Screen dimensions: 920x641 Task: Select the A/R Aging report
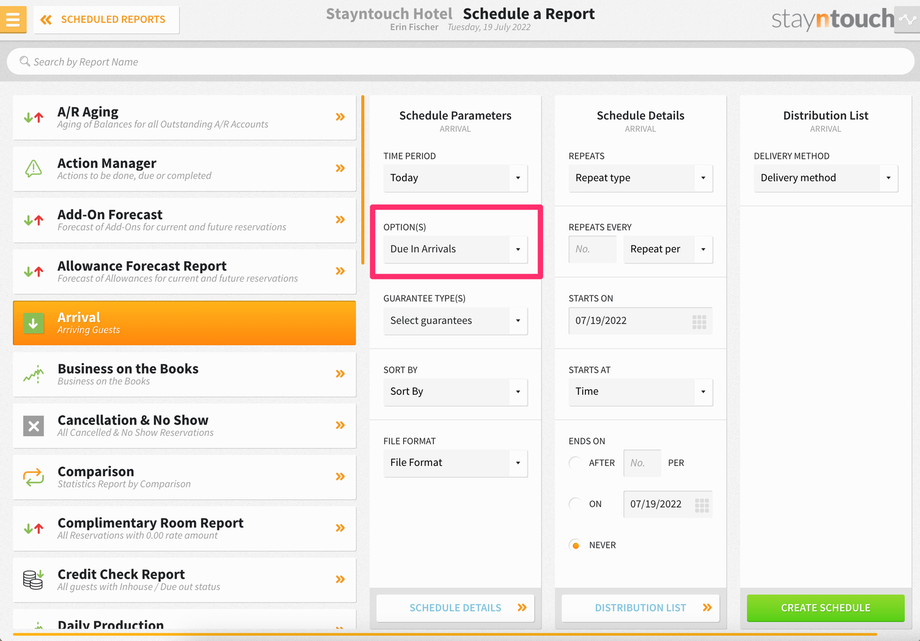[x=184, y=117]
